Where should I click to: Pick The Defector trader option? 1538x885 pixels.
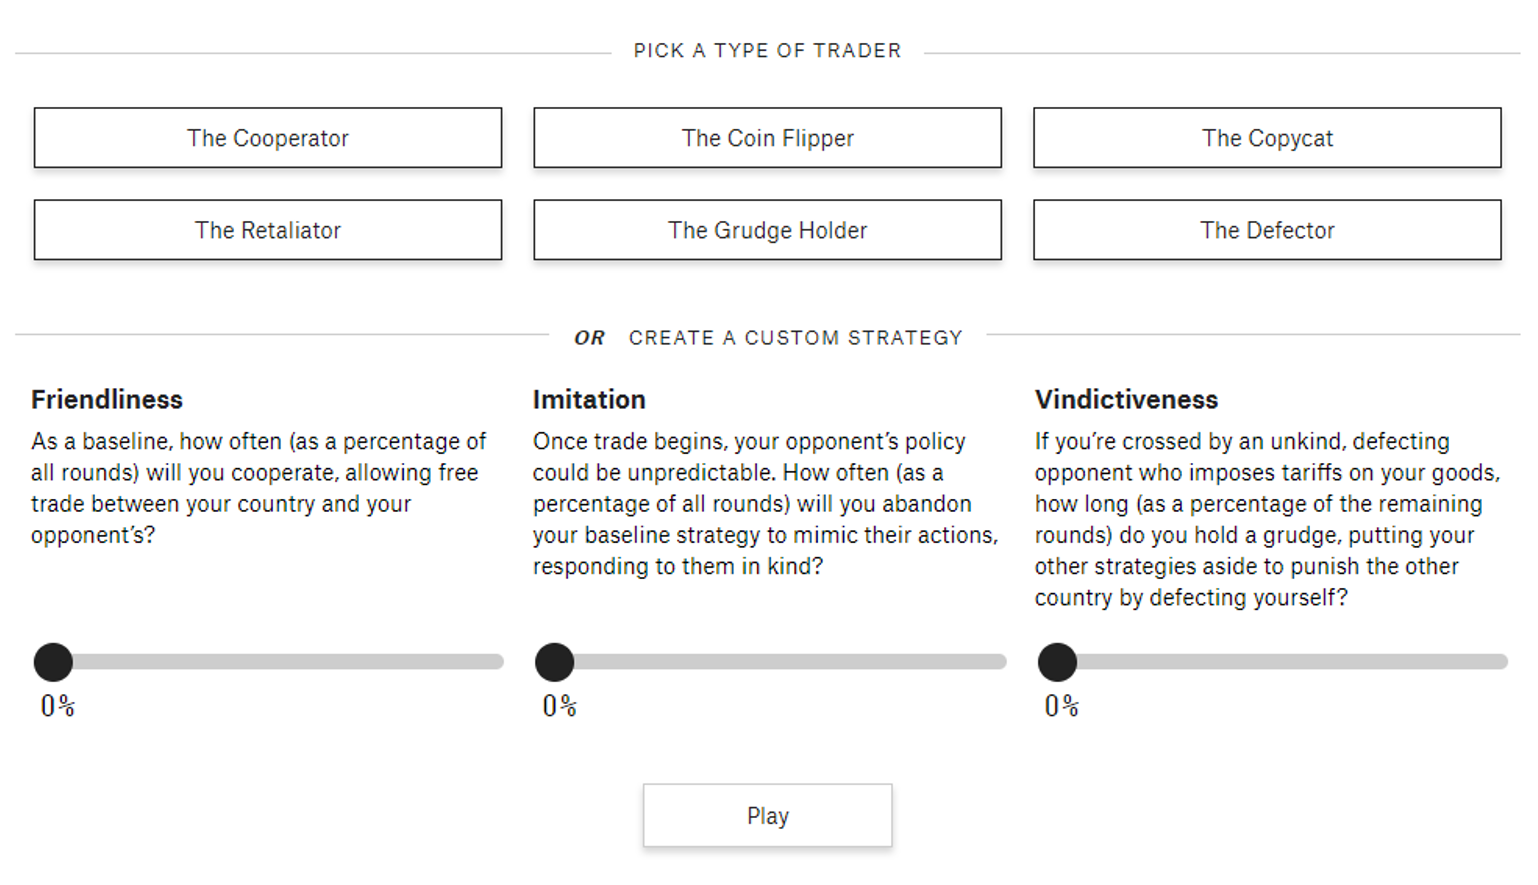click(x=1267, y=230)
